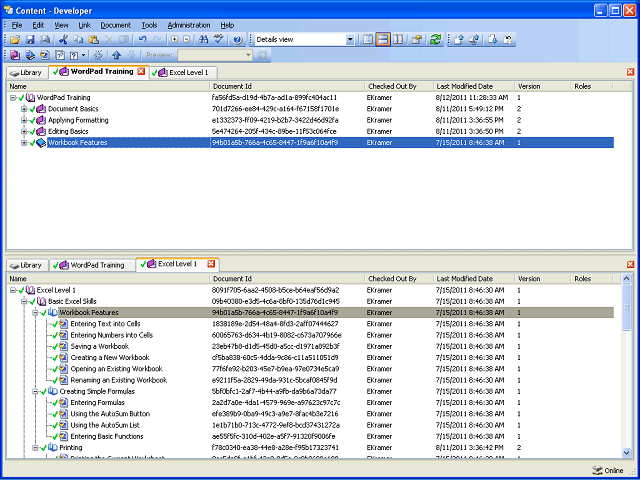Image resolution: width=640 pixels, height=480 pixels.
Task: Select Saving a Workbook topic
Action: (100, 347)
